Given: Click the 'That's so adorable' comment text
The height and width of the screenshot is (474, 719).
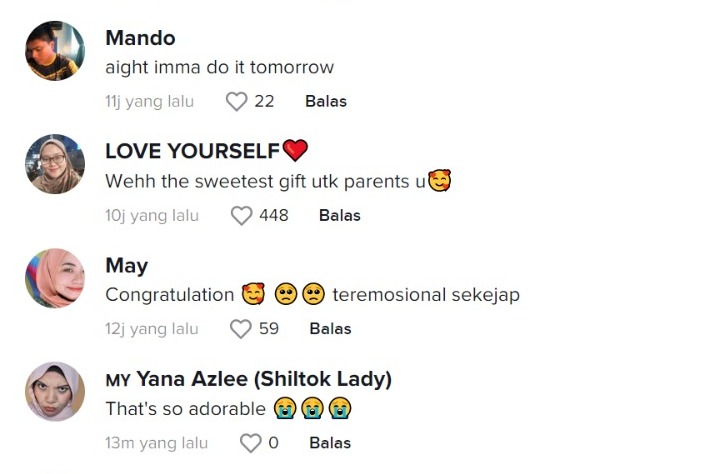Looking at the screenshot, I should pyautogui.click(x=185, y=409).
